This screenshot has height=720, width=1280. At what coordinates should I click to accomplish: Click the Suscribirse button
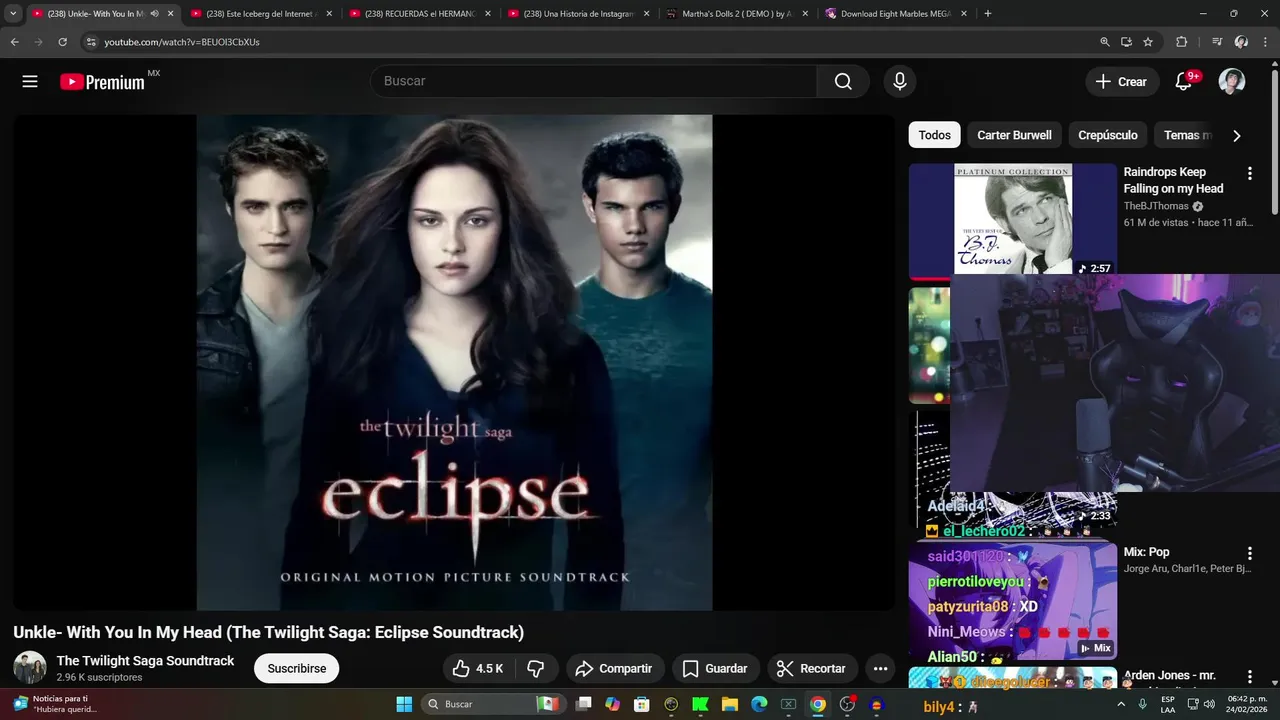[297, 668]
